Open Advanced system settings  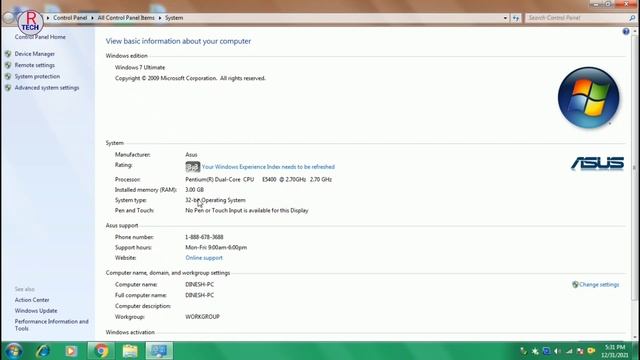[47, 88]
